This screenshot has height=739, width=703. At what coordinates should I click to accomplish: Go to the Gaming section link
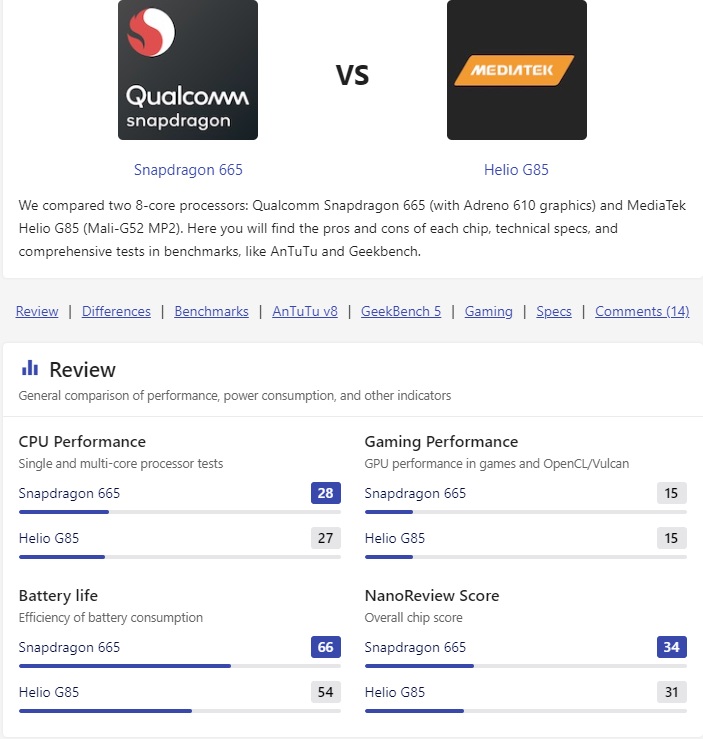488,311
